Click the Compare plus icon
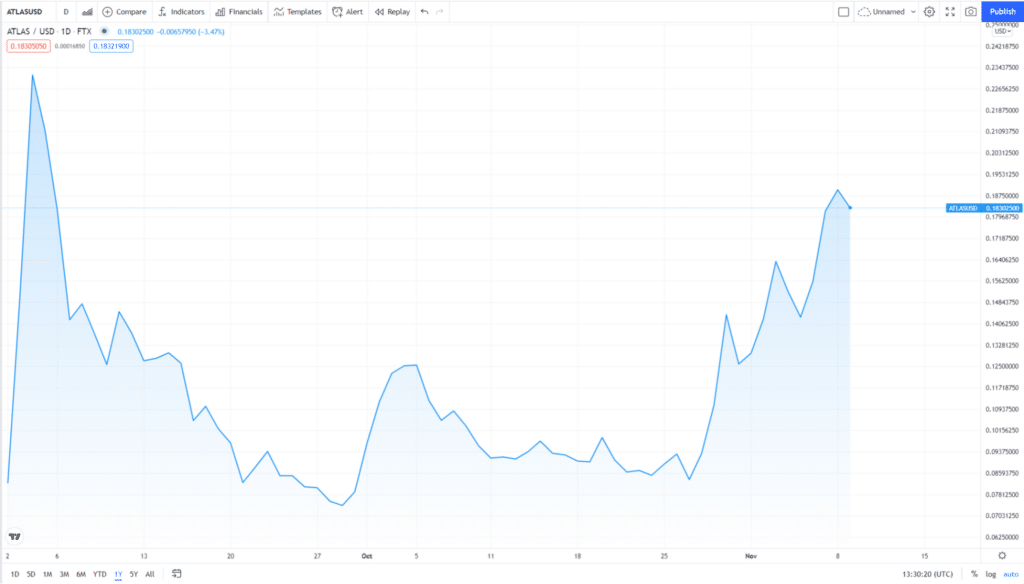 click(x=108, y=12)
